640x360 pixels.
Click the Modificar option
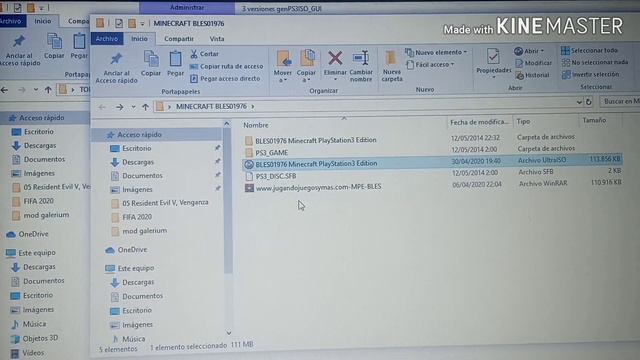pos(534,63)
